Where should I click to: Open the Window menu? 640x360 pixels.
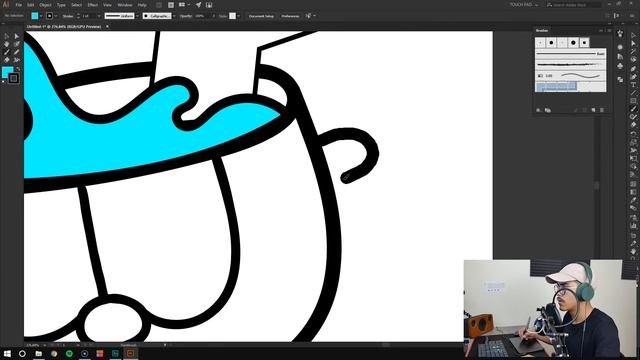tap(124, 5)
